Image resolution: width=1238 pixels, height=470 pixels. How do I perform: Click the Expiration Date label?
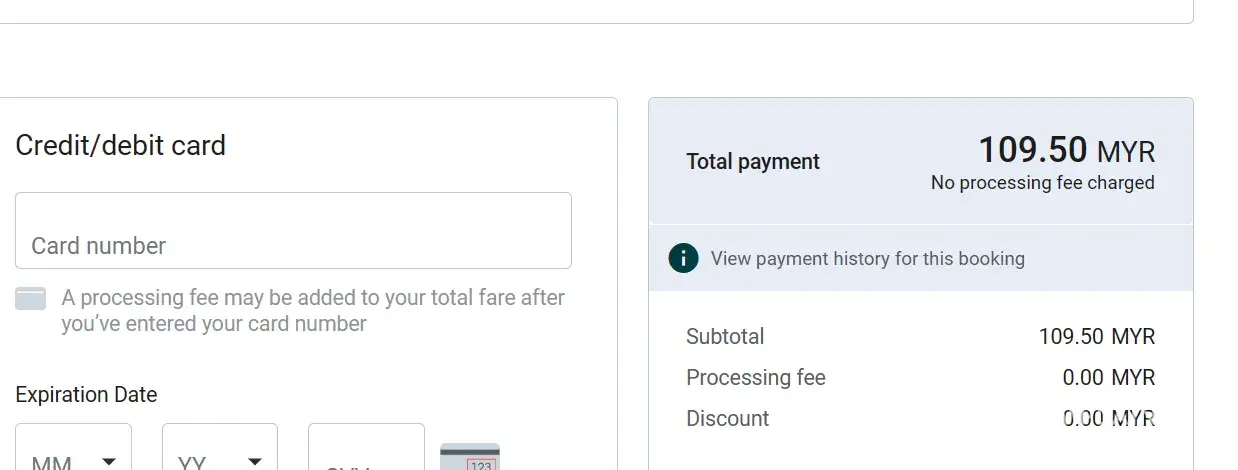coord(86,395)
